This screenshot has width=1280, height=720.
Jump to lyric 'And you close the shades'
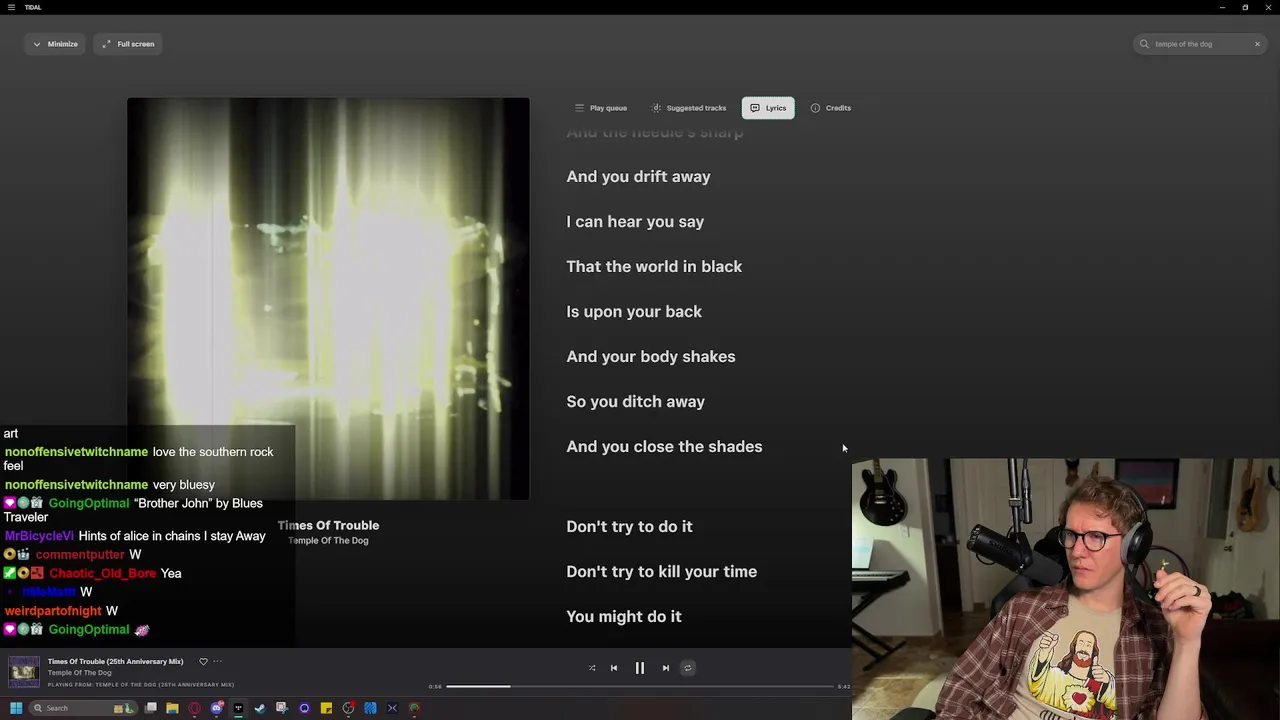(664, 447)
